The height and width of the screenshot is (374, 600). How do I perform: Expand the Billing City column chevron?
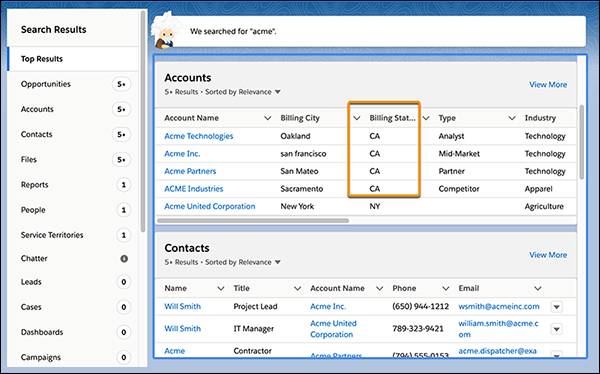click(357, 118)
